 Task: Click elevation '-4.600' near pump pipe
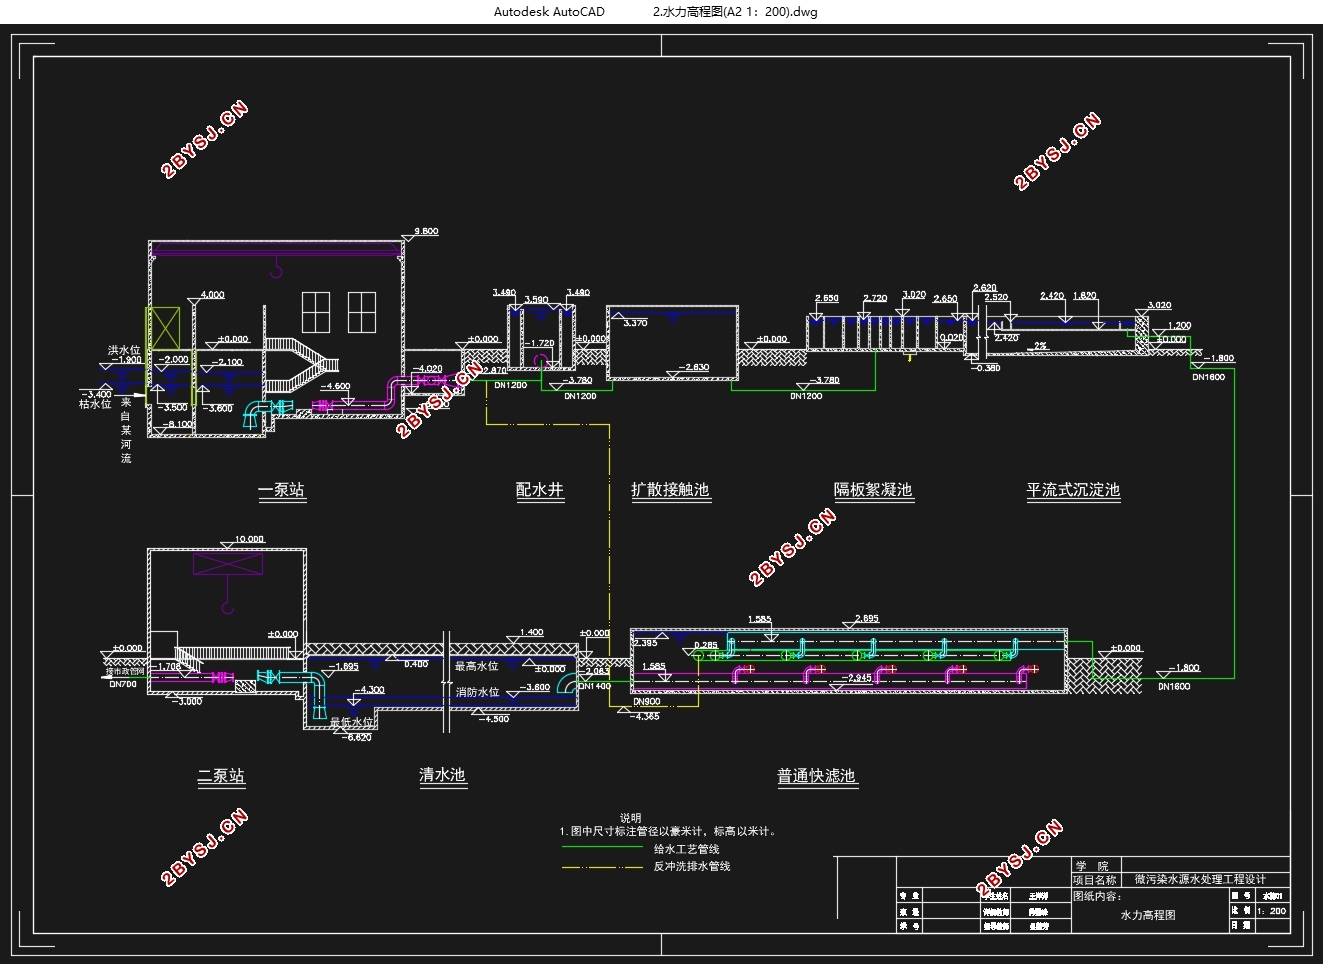click(x=335, y=386)
